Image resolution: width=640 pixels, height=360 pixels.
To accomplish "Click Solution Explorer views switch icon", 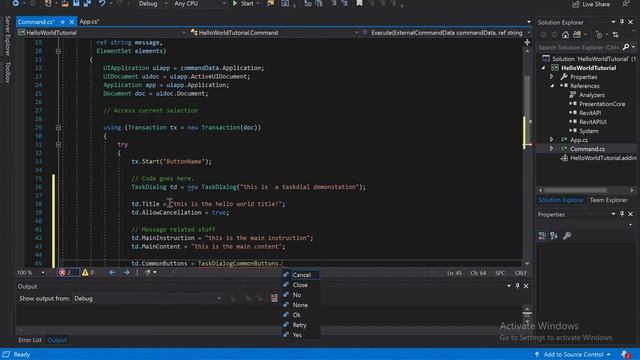I will 577,35.
